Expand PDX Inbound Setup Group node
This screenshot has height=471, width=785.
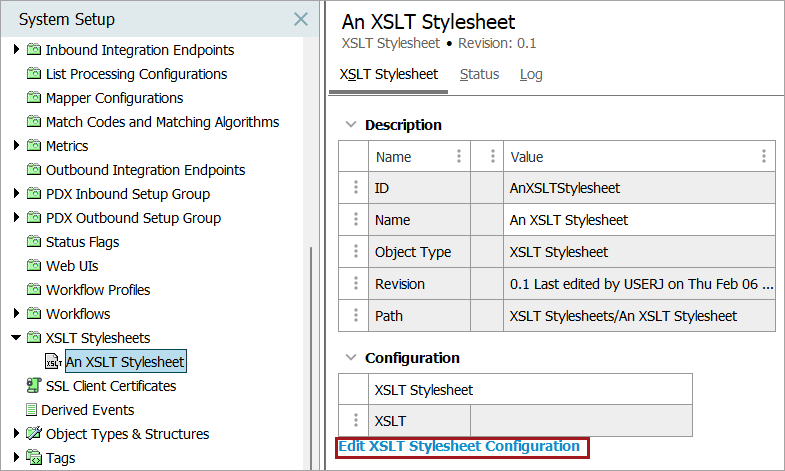click(x=16, y=194)
